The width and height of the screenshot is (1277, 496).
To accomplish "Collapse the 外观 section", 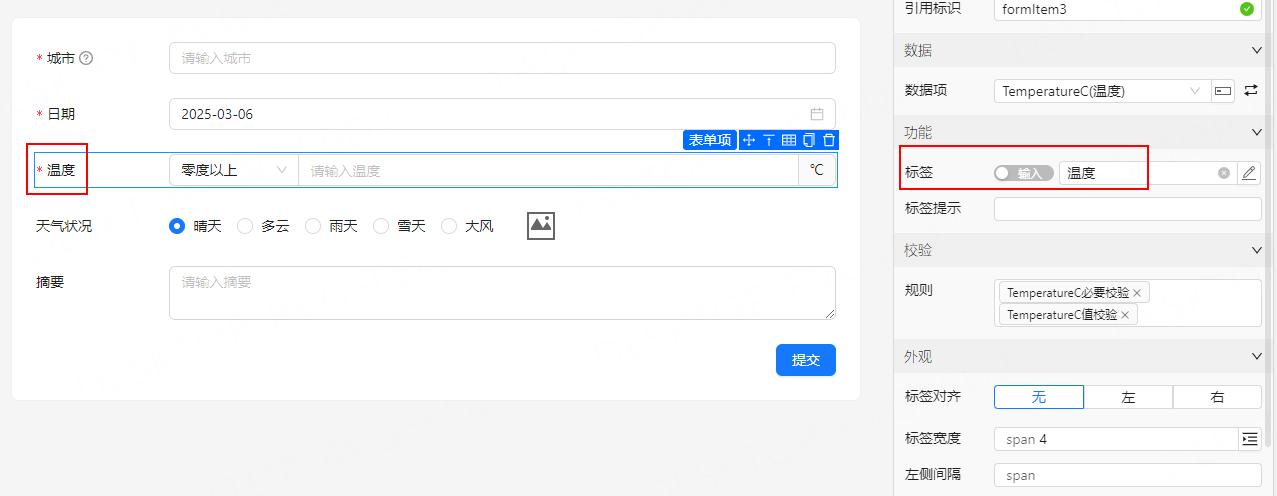I will (x=1257, y=356).
